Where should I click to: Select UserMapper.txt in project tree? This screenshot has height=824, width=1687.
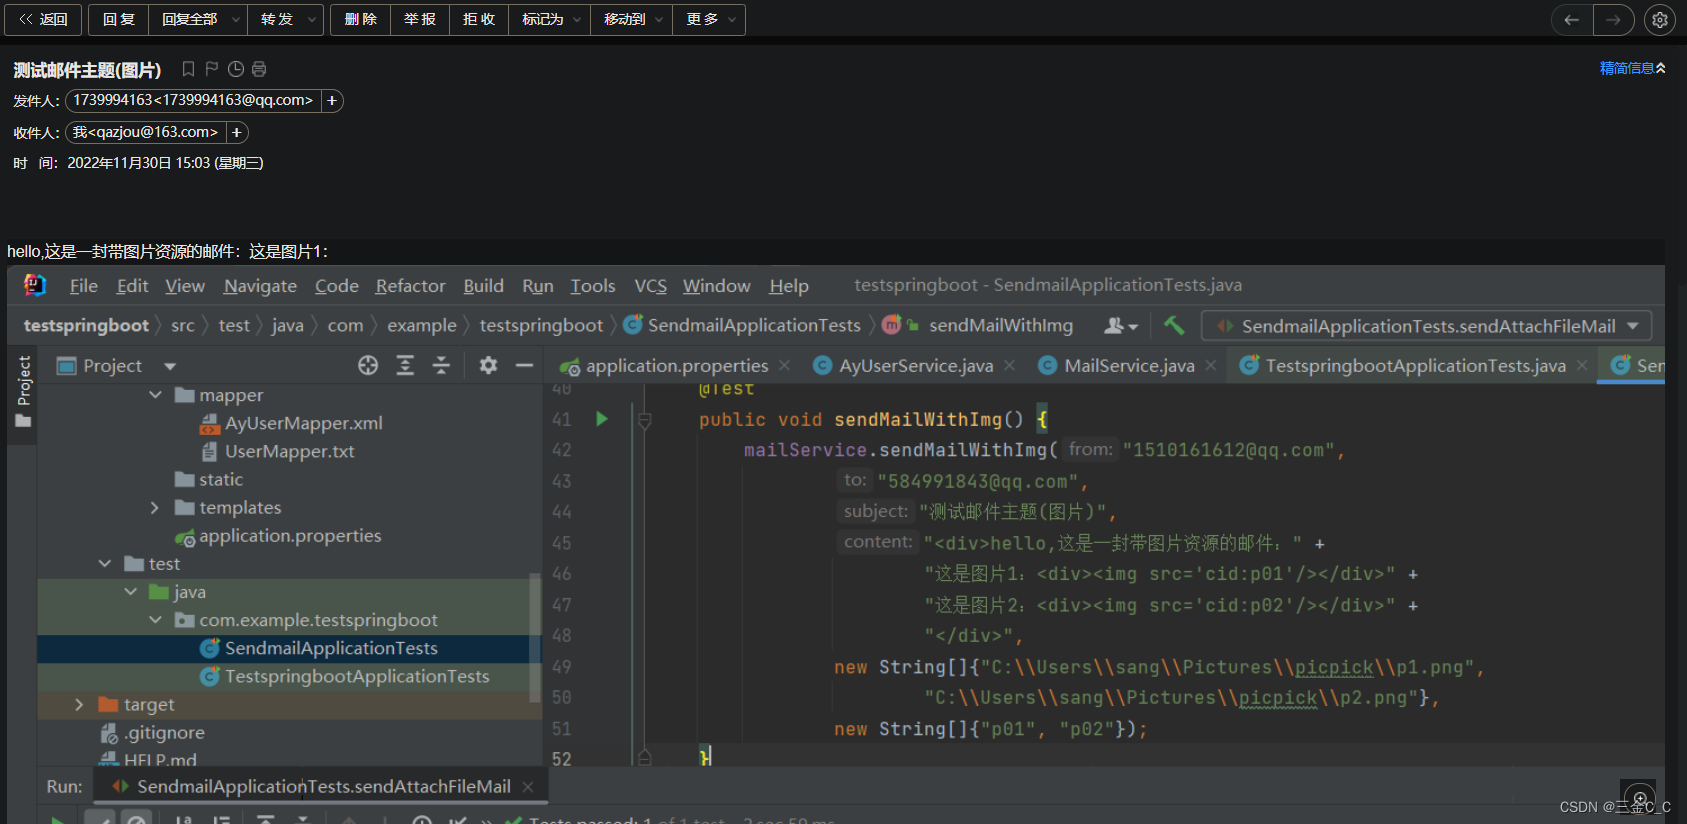click(277, 451)
